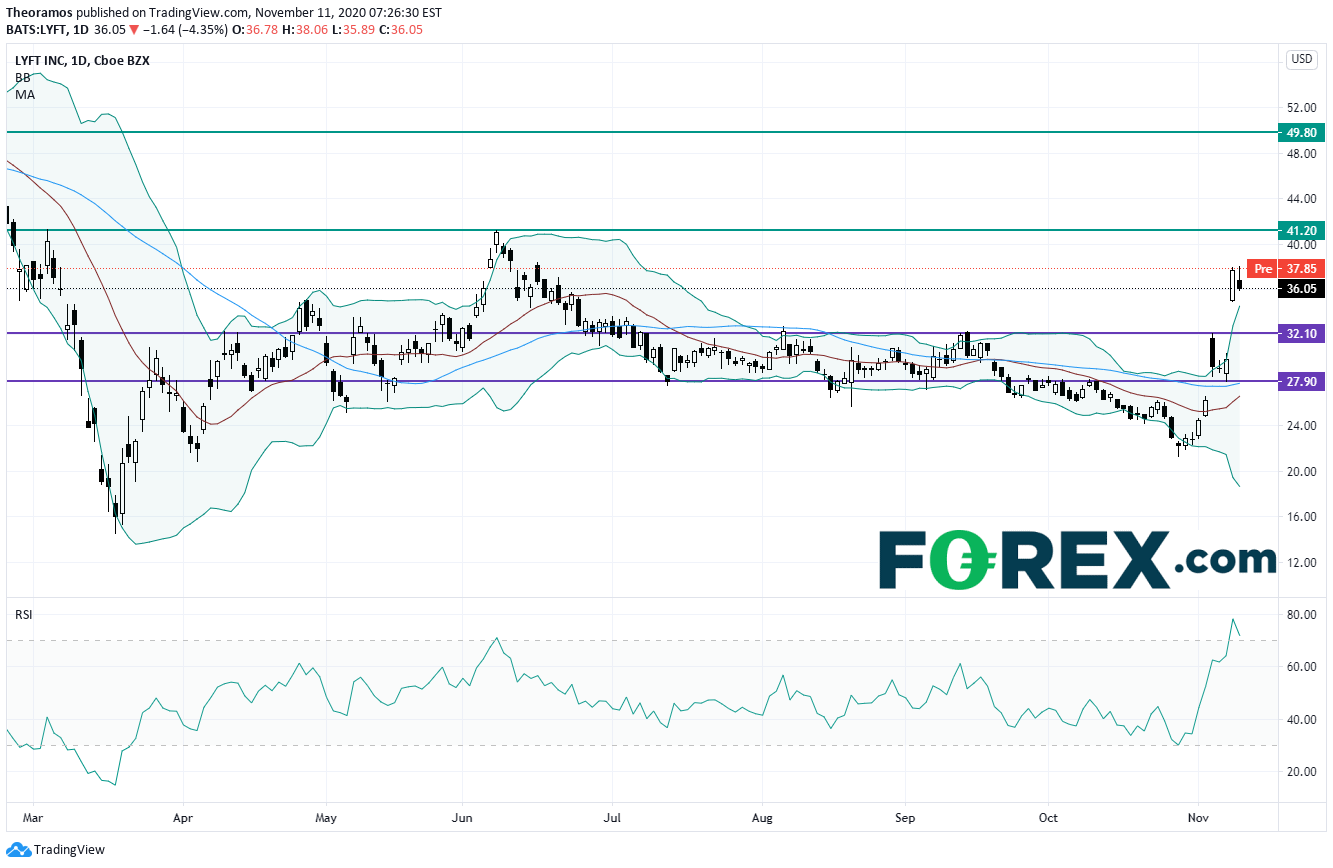
Task: Click the Jun label on time axis
Action: click(x=462, y=816)
